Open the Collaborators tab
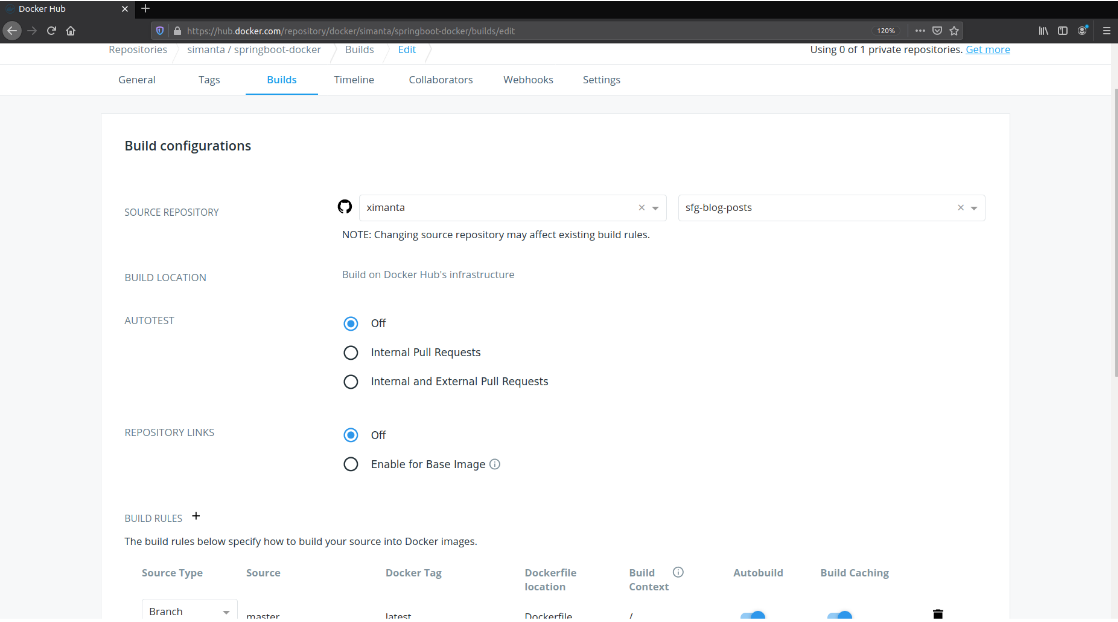This screenshot has width=1118, height=622. 441,80
